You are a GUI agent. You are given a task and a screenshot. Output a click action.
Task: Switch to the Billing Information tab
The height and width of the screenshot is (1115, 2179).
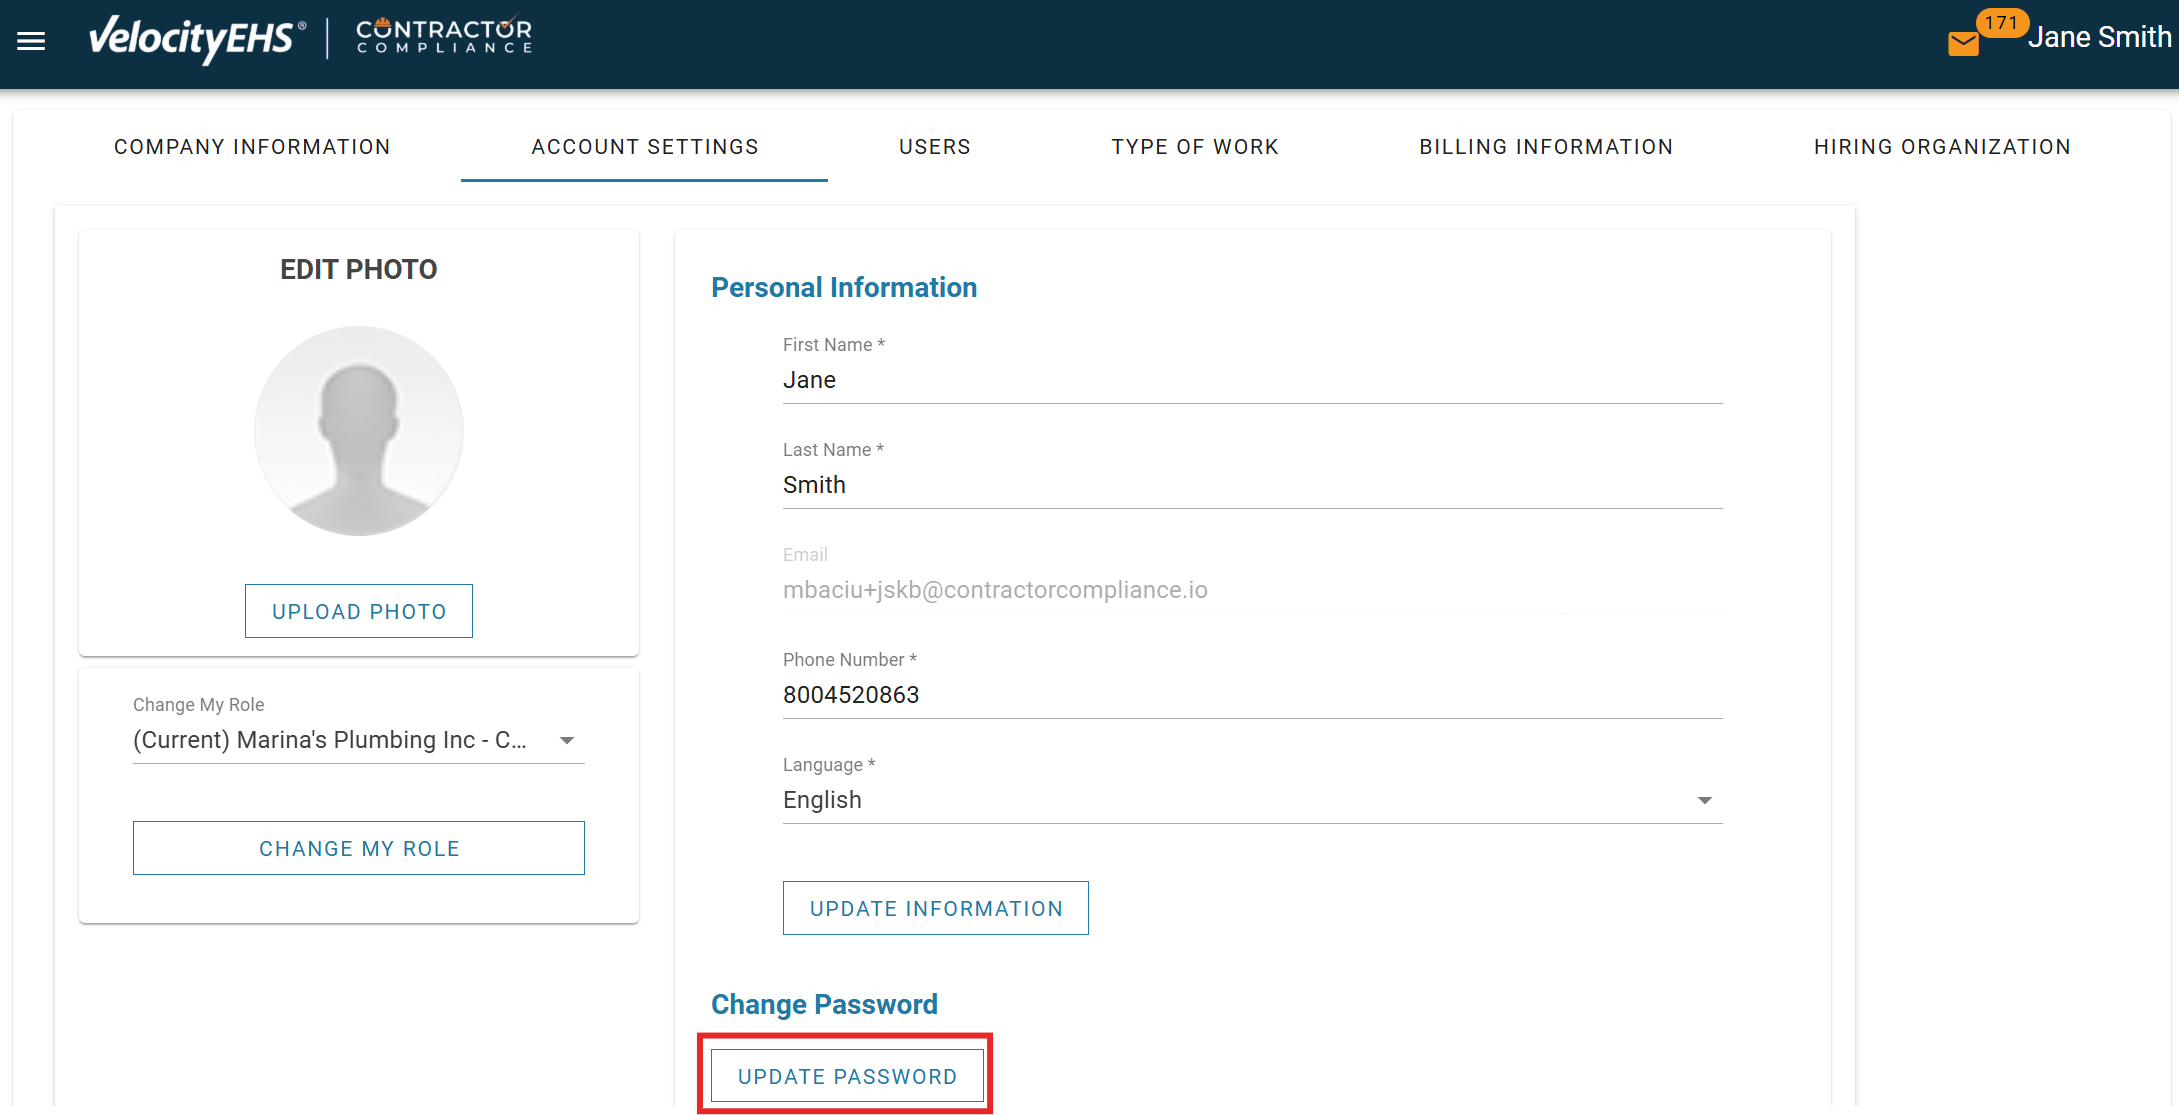point(1546,147)
